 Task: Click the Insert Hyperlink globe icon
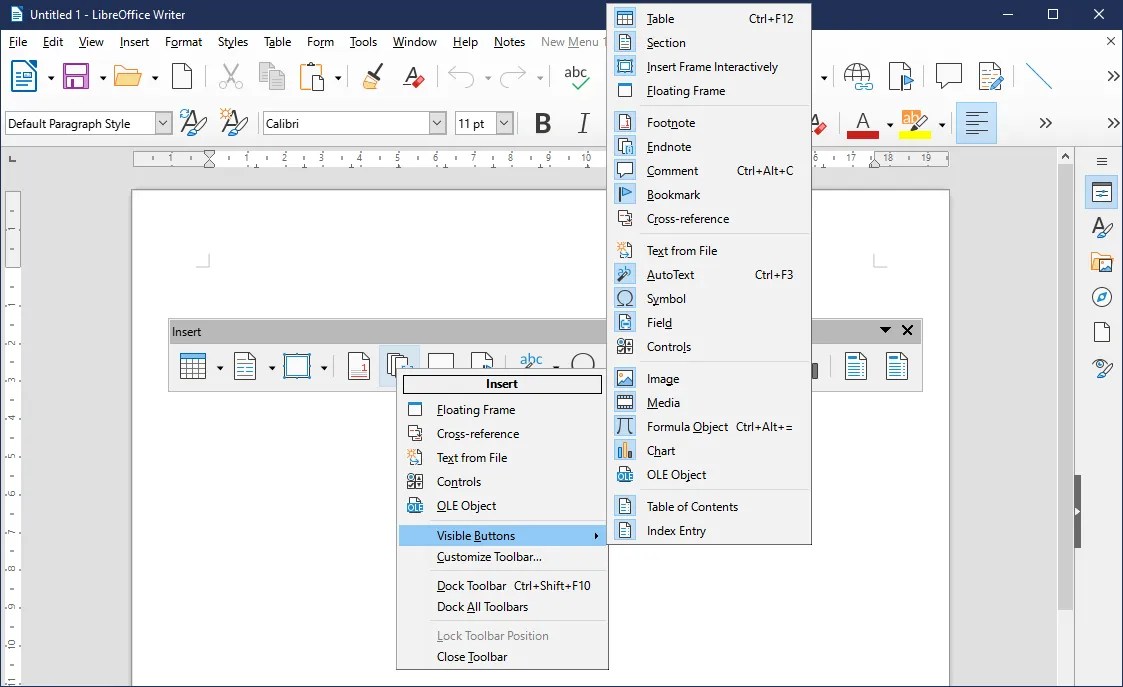(x=860, y=75)
